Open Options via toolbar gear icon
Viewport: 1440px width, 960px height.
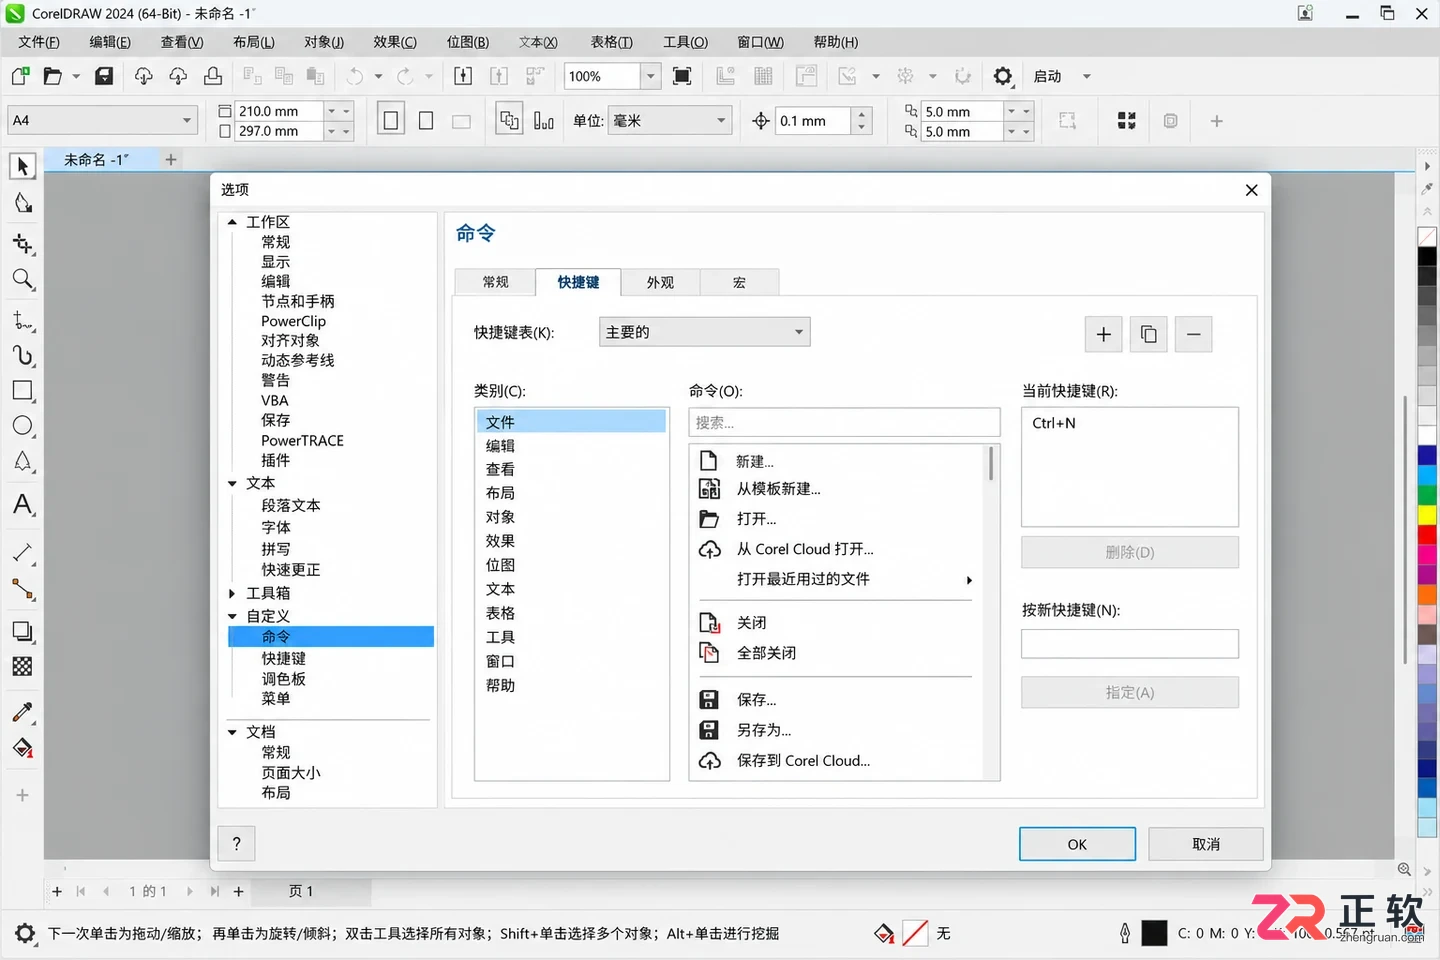1002,76
